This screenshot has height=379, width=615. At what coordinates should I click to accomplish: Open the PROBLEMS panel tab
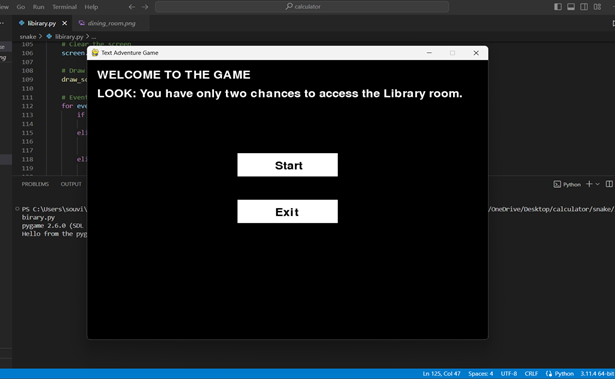point(35,184)
